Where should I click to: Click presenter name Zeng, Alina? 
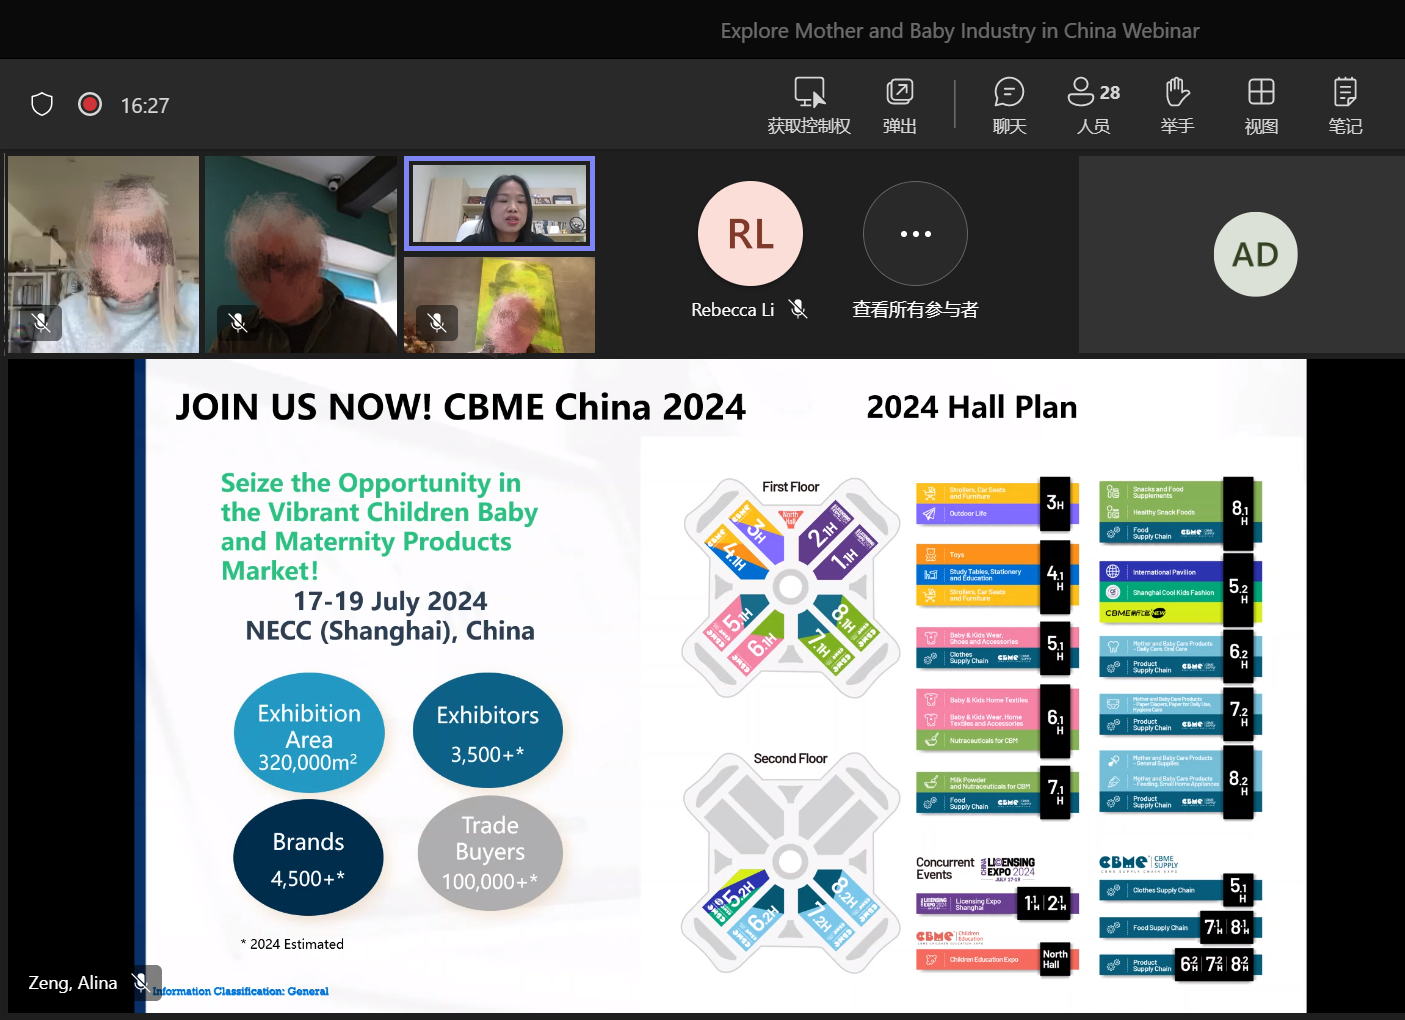point(73,983)
